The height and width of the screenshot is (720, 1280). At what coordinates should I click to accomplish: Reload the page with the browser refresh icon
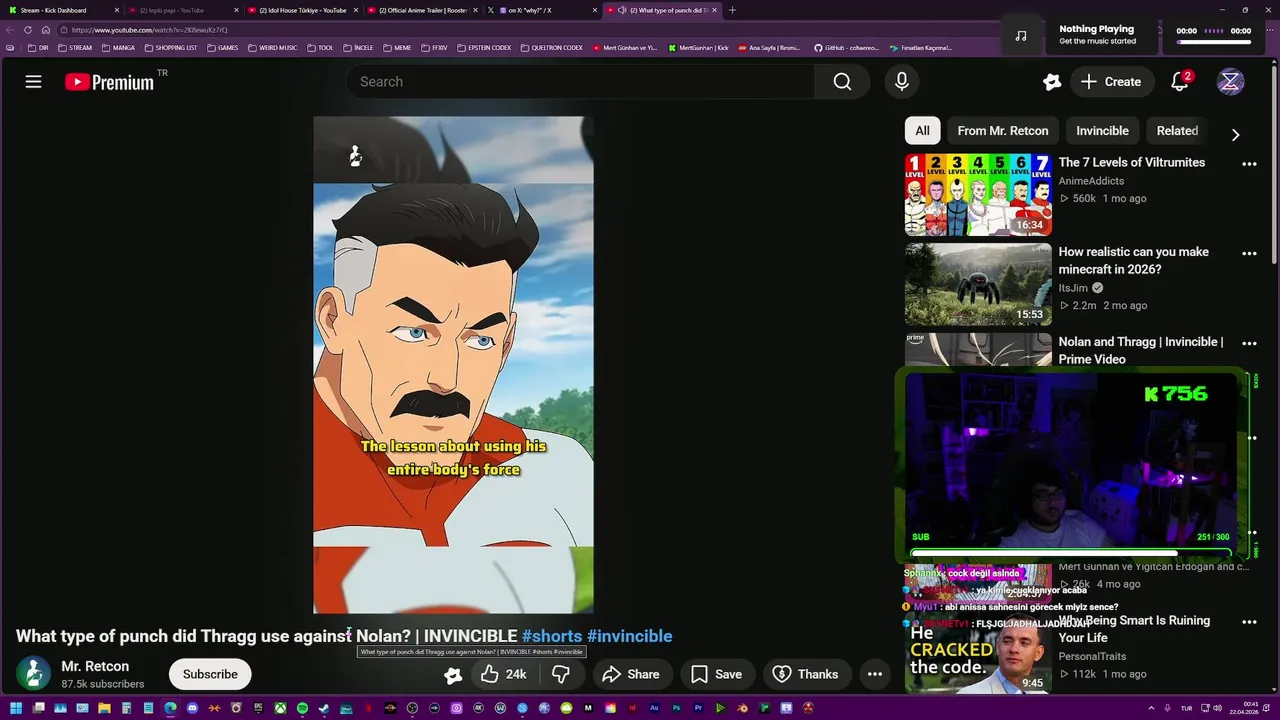point(28,30)
